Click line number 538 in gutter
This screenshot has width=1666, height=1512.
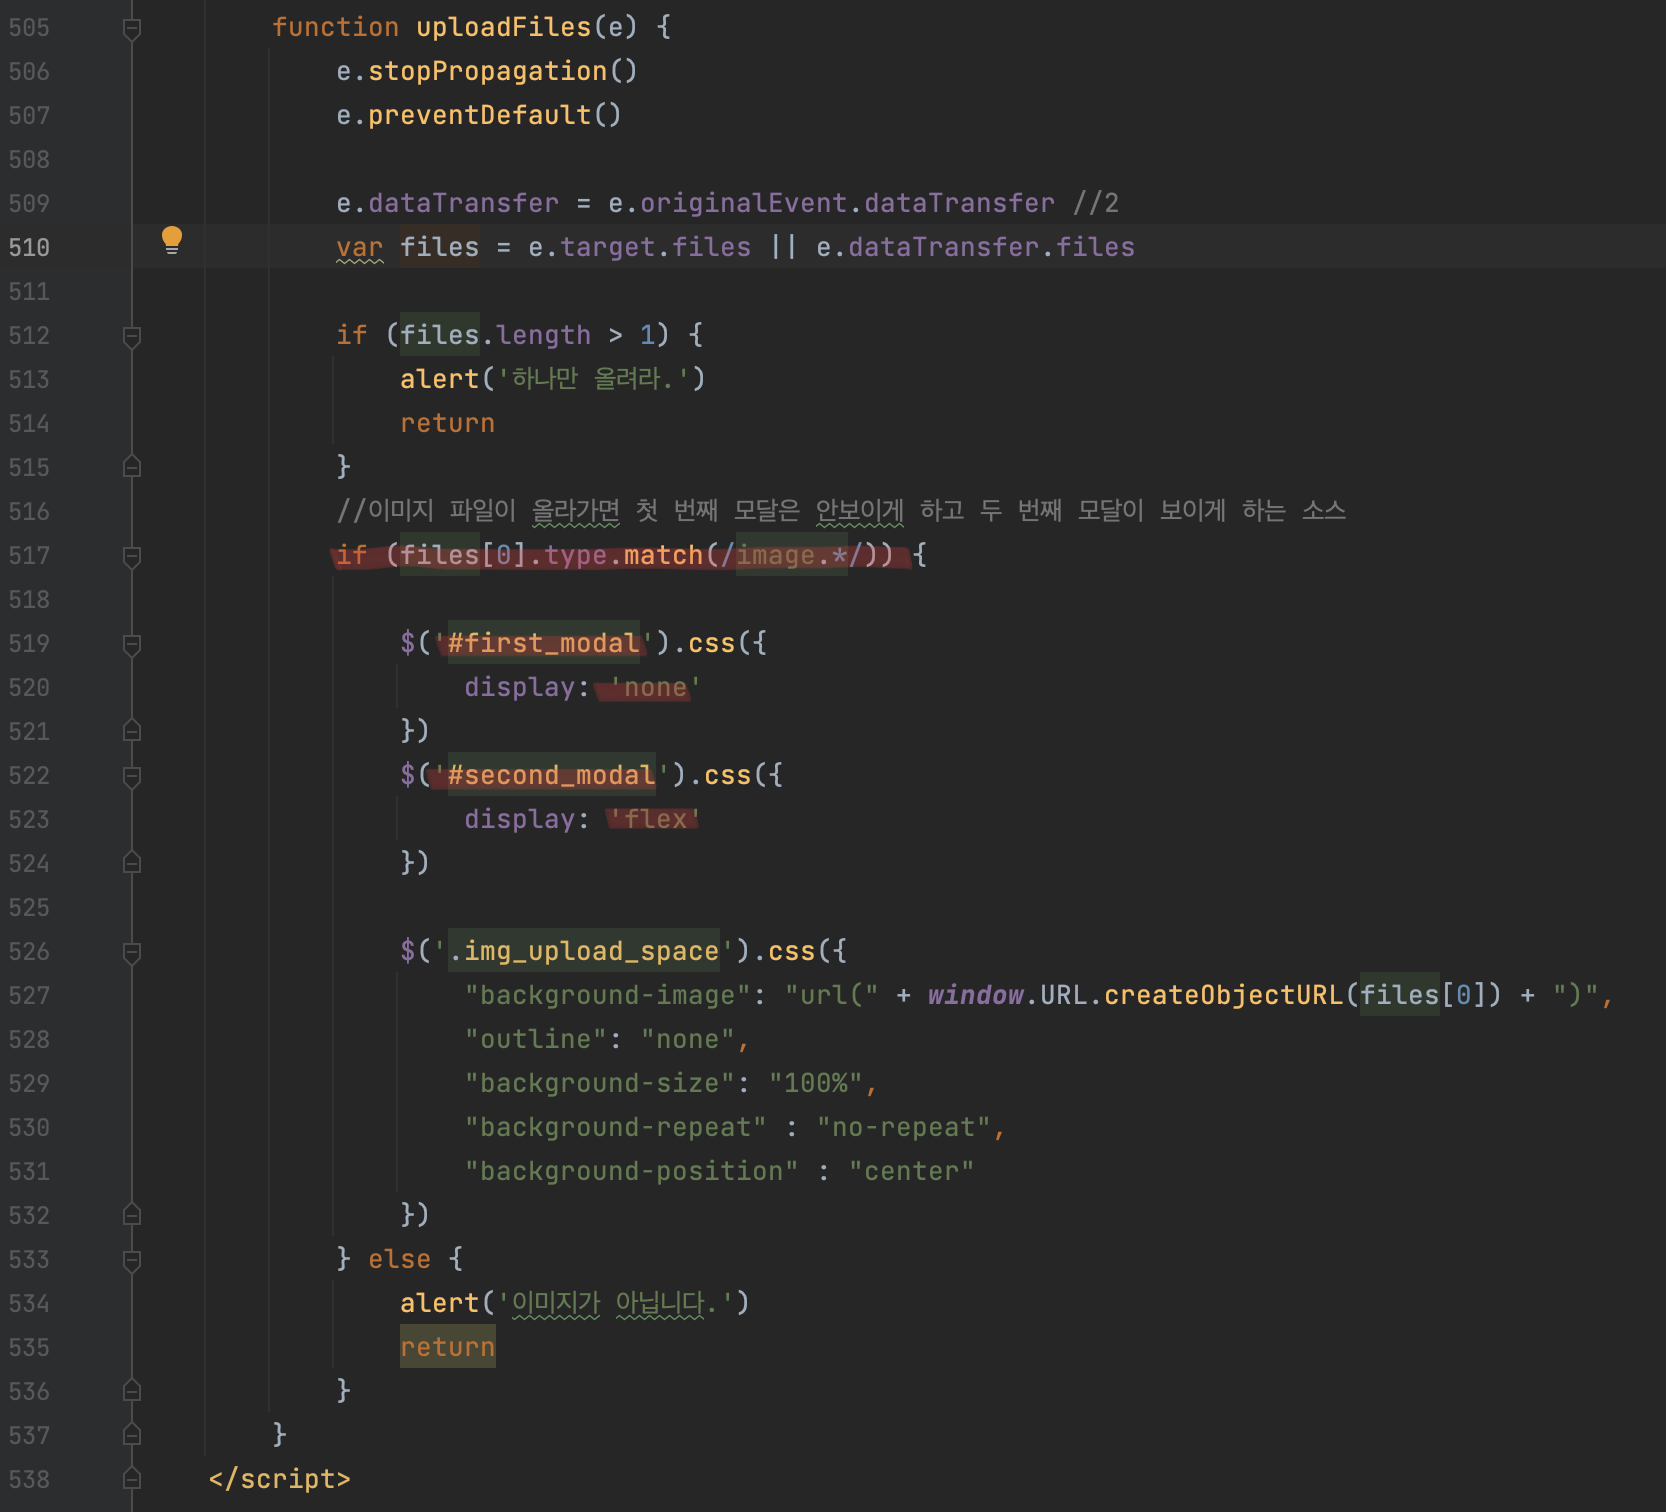coord(29,1479)
